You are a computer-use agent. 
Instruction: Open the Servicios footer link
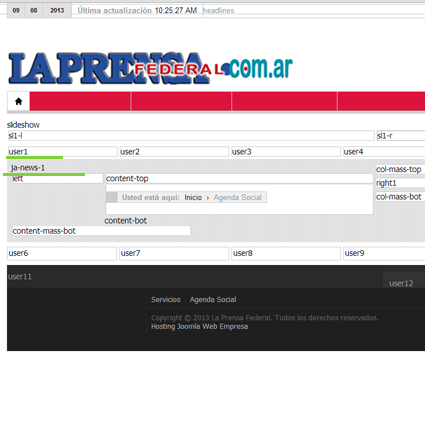point(166,299)
